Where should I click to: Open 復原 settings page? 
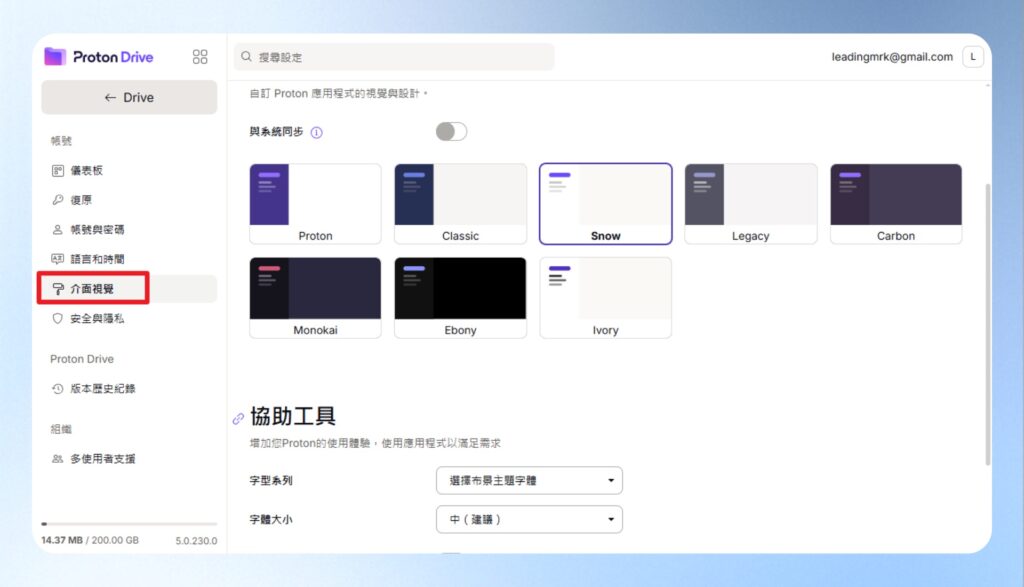coord(129,200)
